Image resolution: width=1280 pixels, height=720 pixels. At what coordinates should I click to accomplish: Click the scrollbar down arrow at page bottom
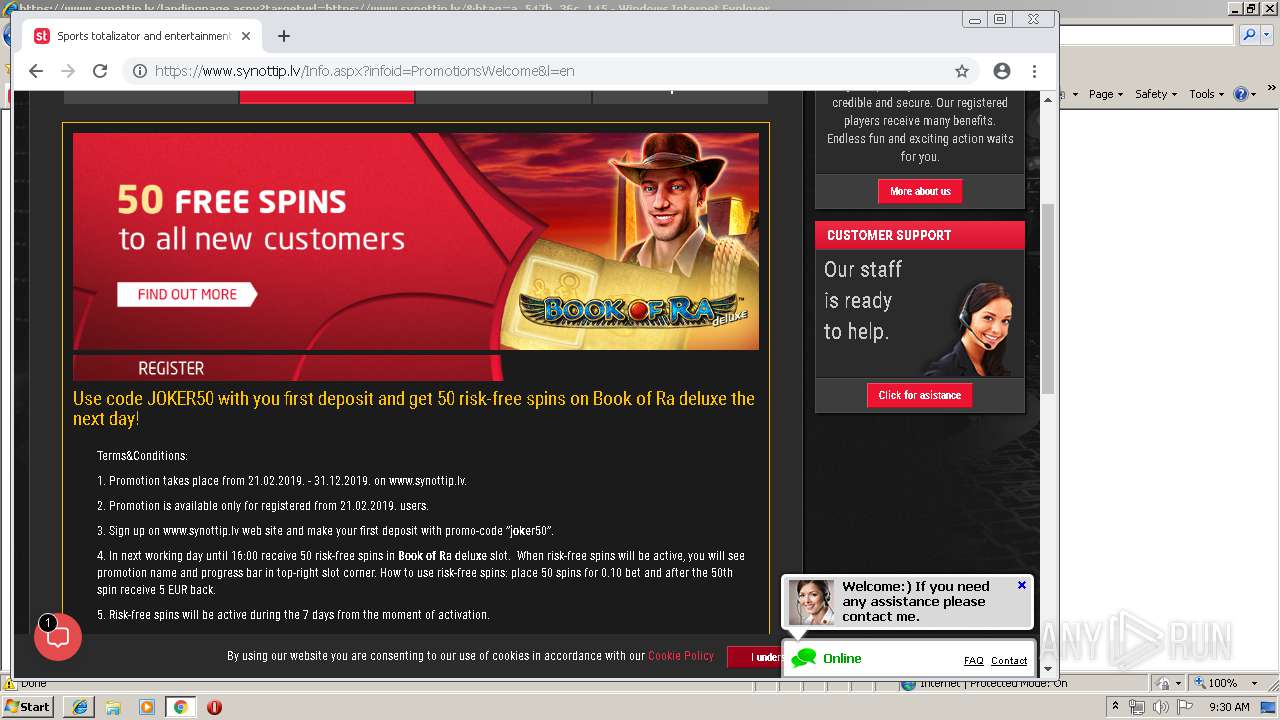click(x=1048, y=669)
